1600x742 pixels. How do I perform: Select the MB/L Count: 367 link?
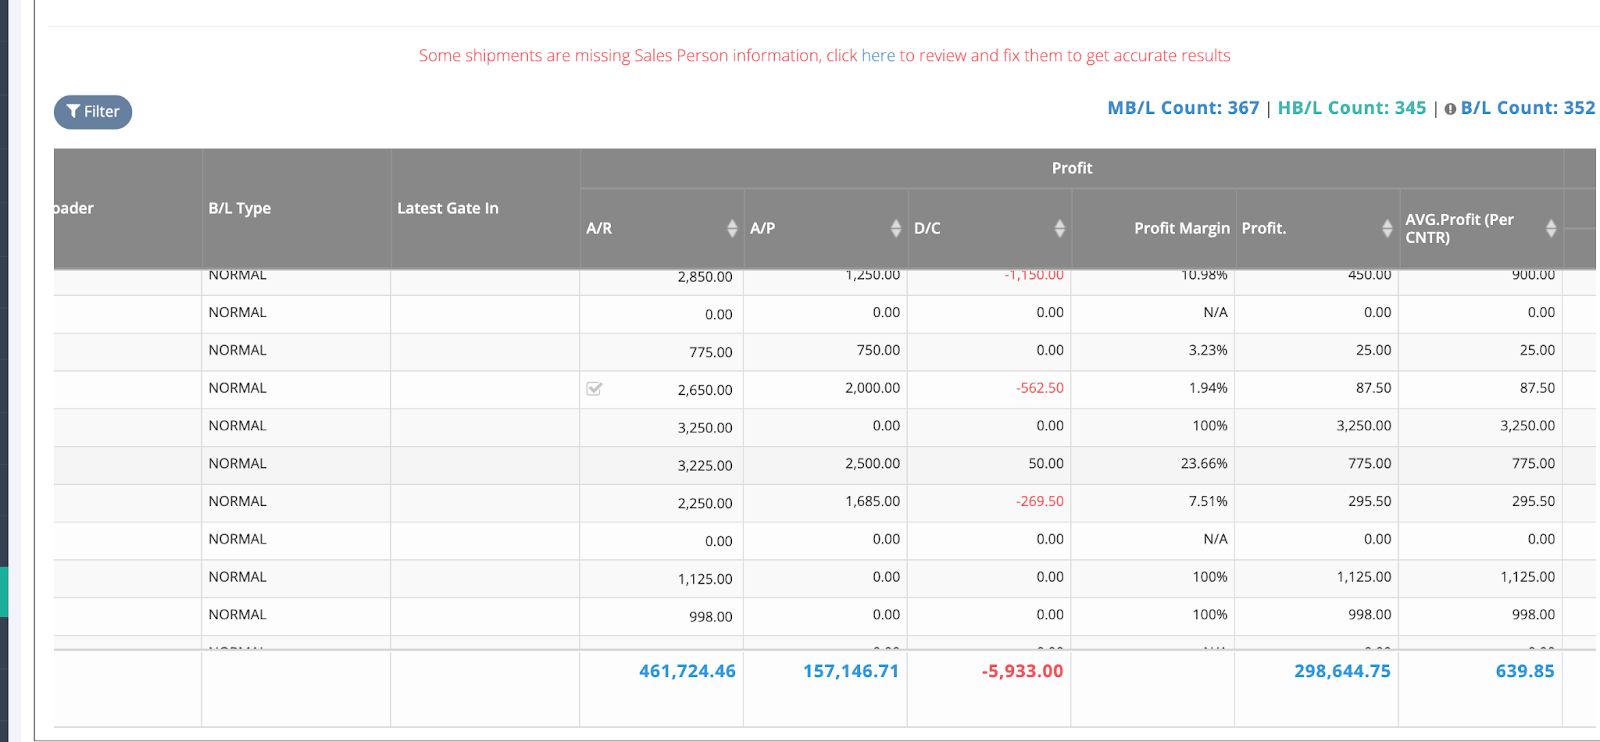pos(1183,108)
